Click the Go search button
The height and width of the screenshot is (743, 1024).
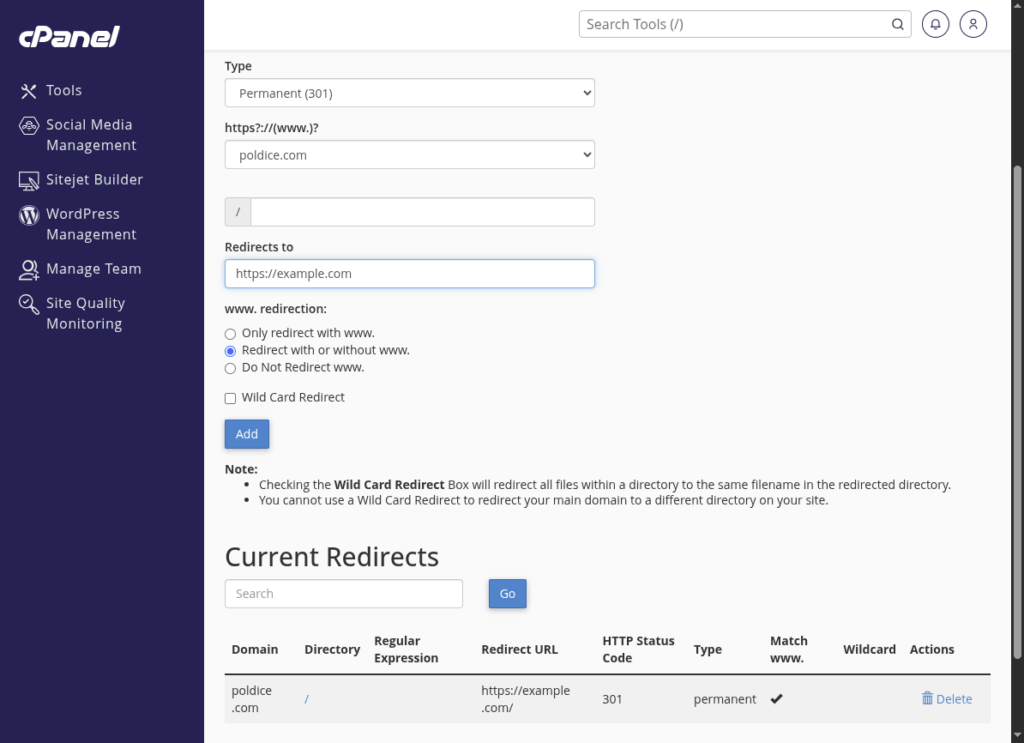tap(507, 594)
